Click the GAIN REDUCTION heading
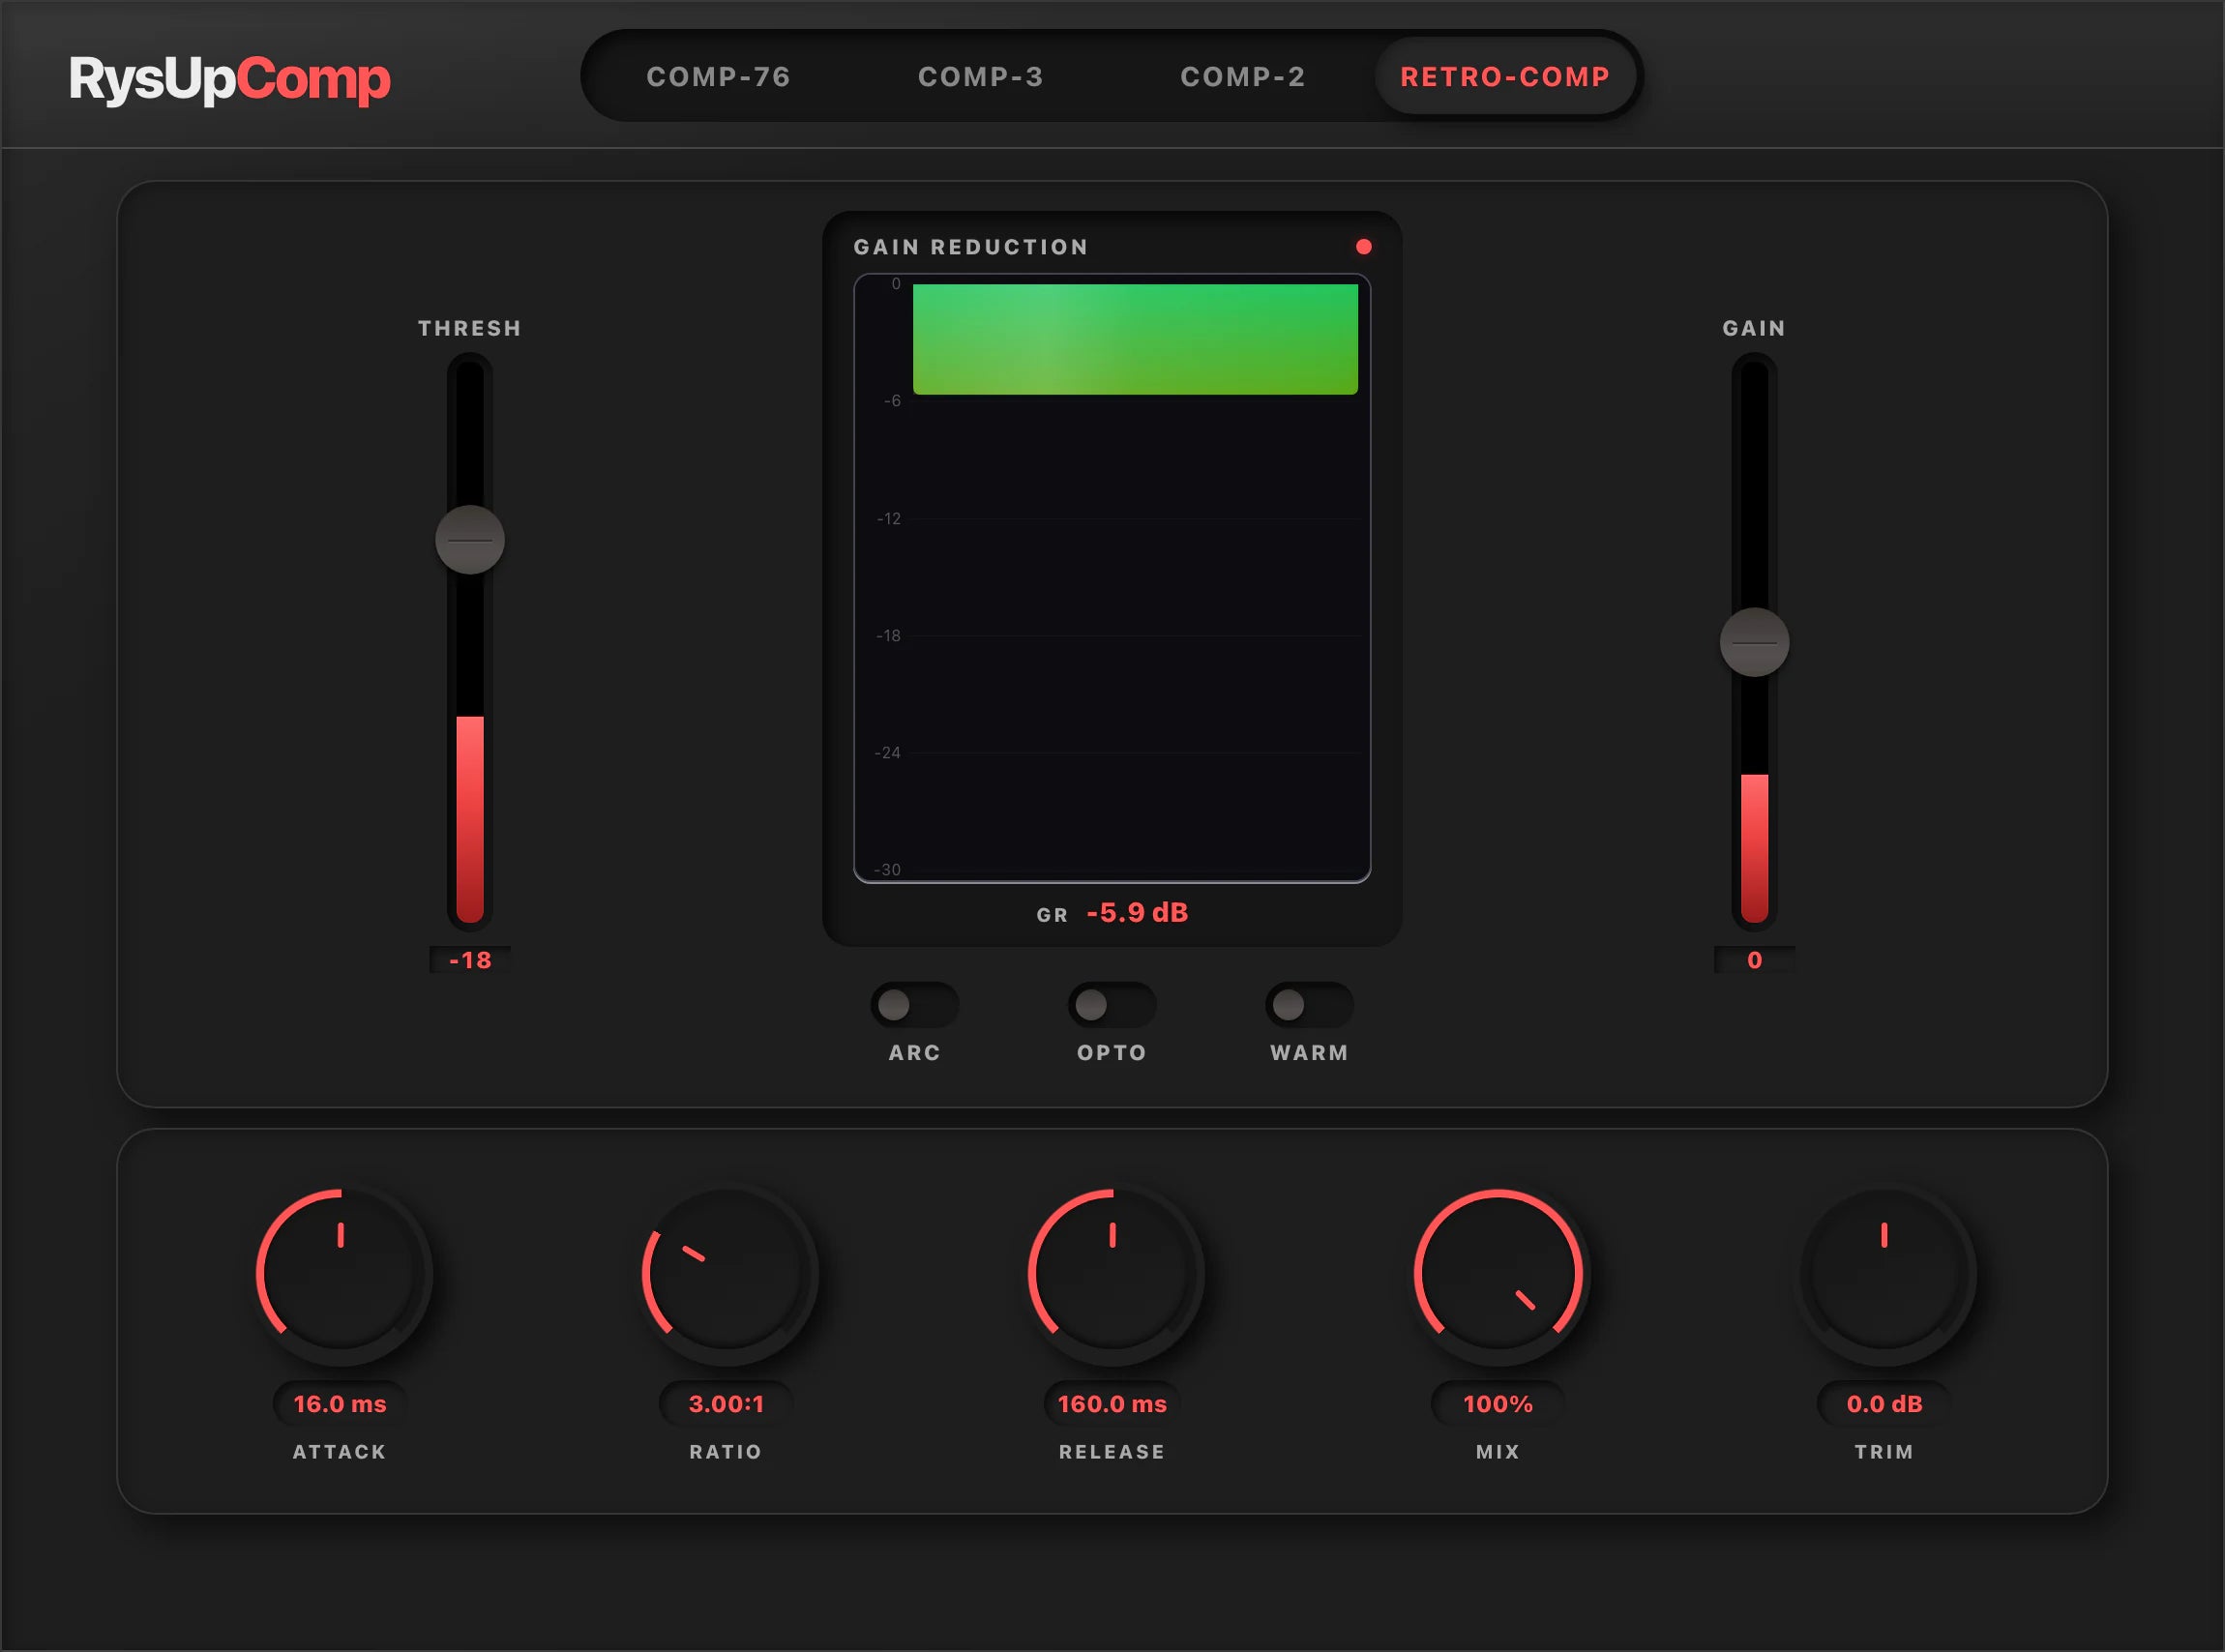 point(970,247)
